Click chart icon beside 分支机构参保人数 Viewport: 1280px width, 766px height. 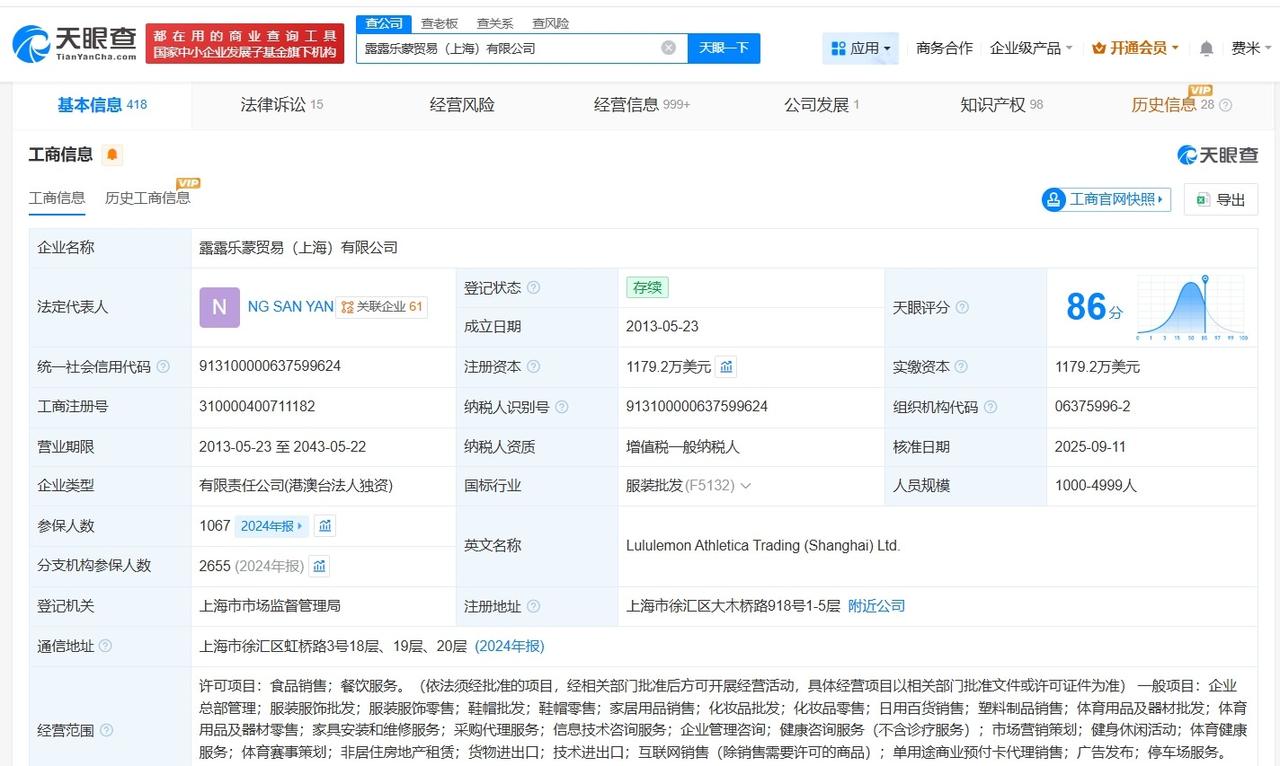[319, 566]
